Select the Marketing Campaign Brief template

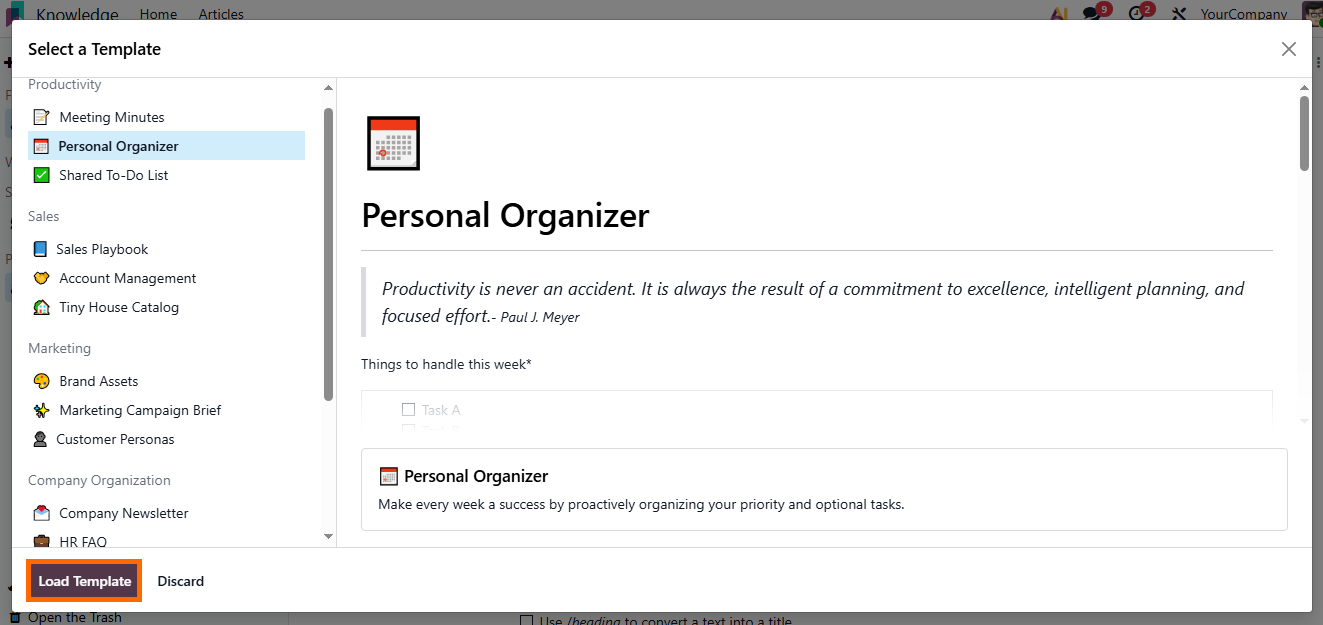[140, 410]
